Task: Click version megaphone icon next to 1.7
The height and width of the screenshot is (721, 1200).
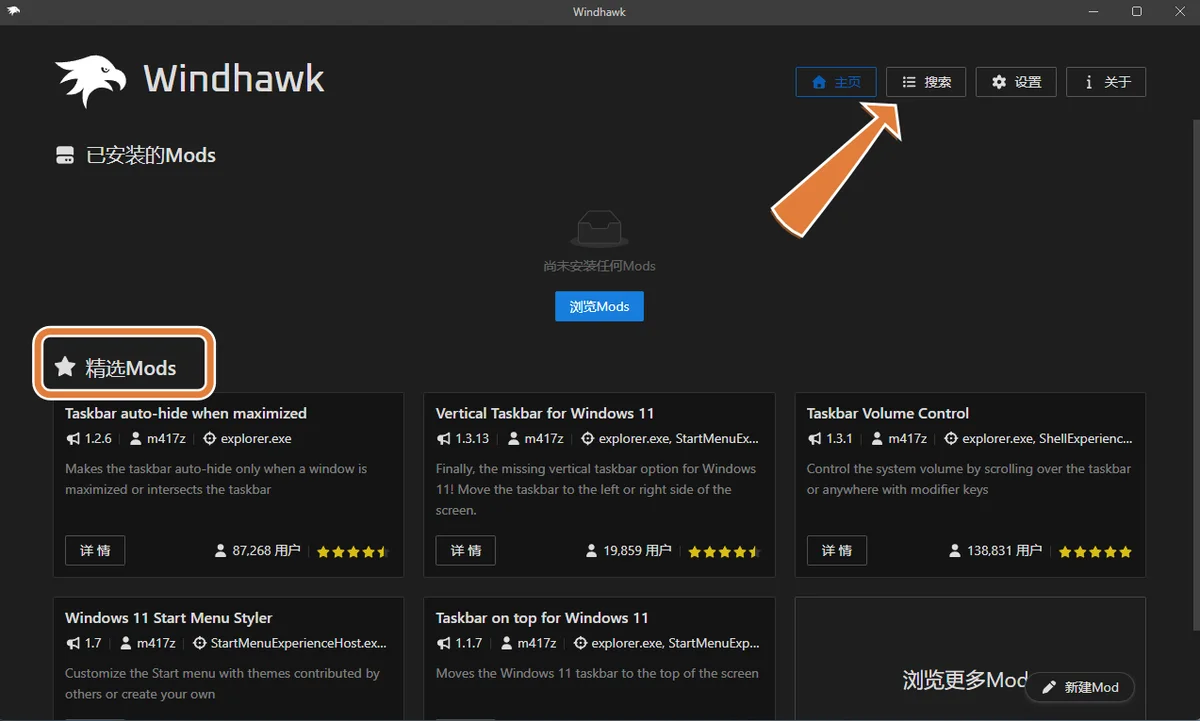Action: (x=72, y=644)
